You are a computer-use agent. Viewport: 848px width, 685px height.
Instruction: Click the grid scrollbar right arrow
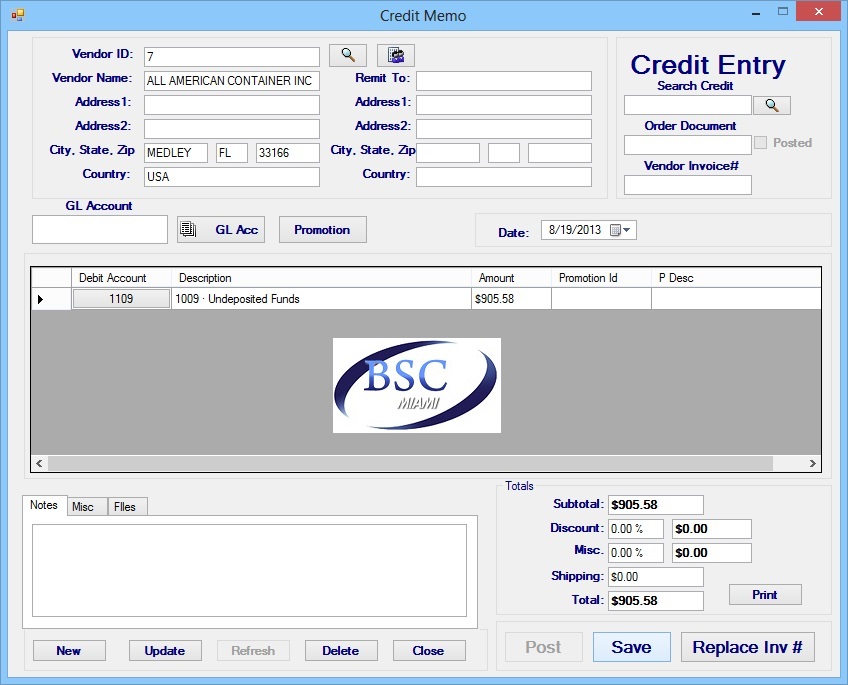click(812, 463)
